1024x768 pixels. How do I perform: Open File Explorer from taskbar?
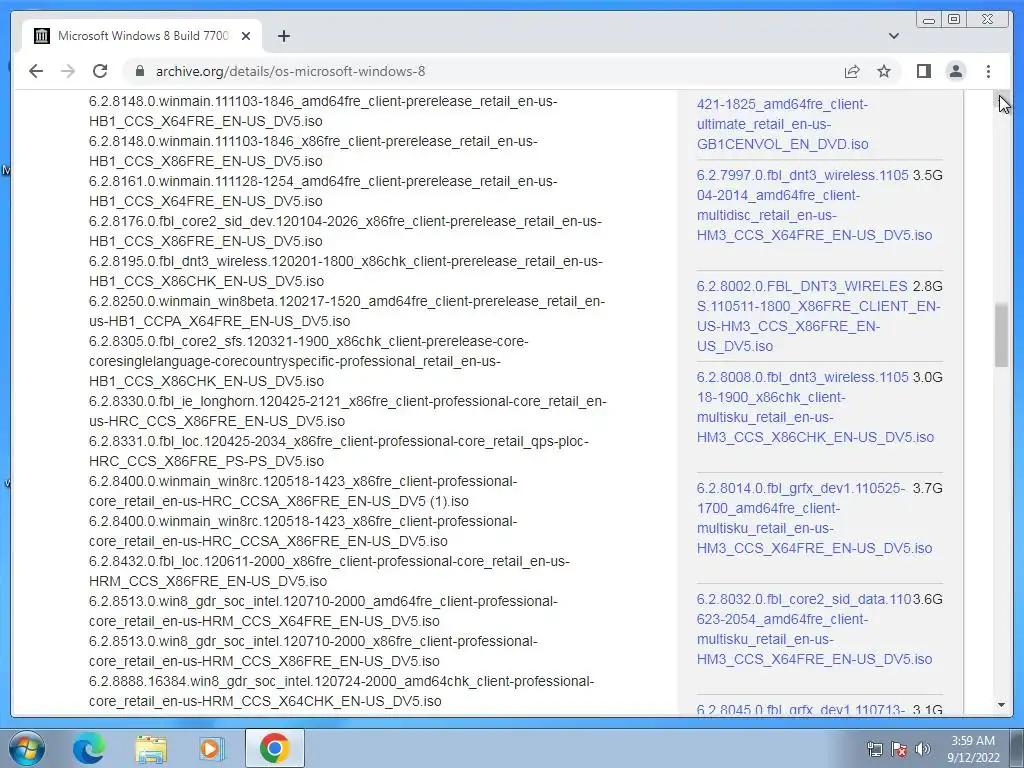(150, 748)
